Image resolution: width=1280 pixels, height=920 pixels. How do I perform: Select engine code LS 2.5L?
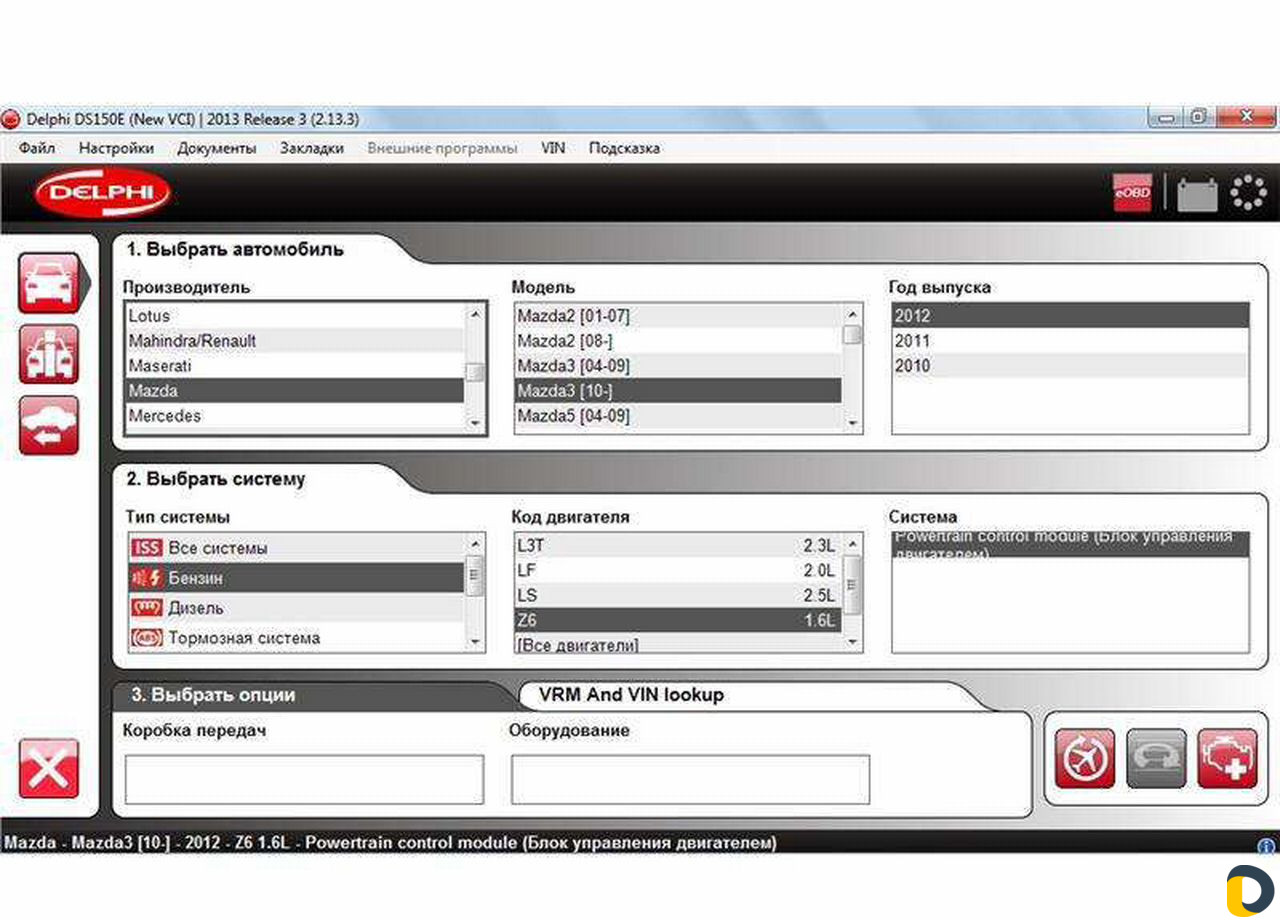point(678,596)
